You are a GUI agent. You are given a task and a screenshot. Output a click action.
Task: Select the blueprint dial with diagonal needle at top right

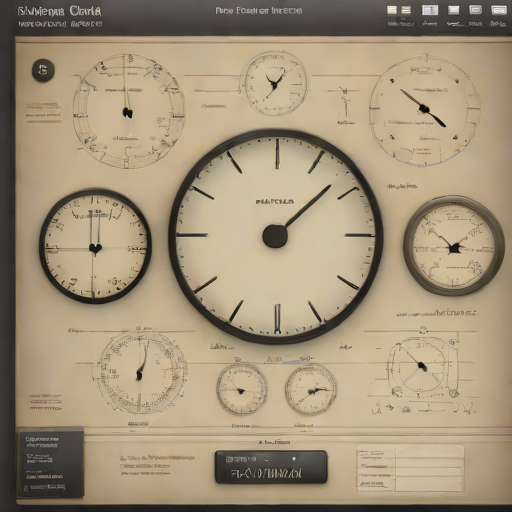[x=424, y=110]
